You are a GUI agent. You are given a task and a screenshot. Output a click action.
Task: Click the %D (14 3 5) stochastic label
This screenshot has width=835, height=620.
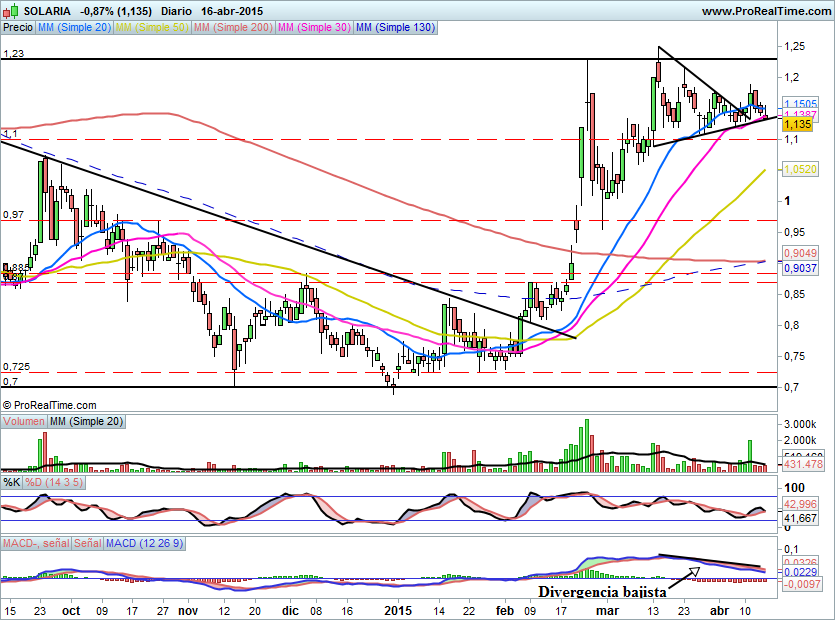(x=50, y=482)
